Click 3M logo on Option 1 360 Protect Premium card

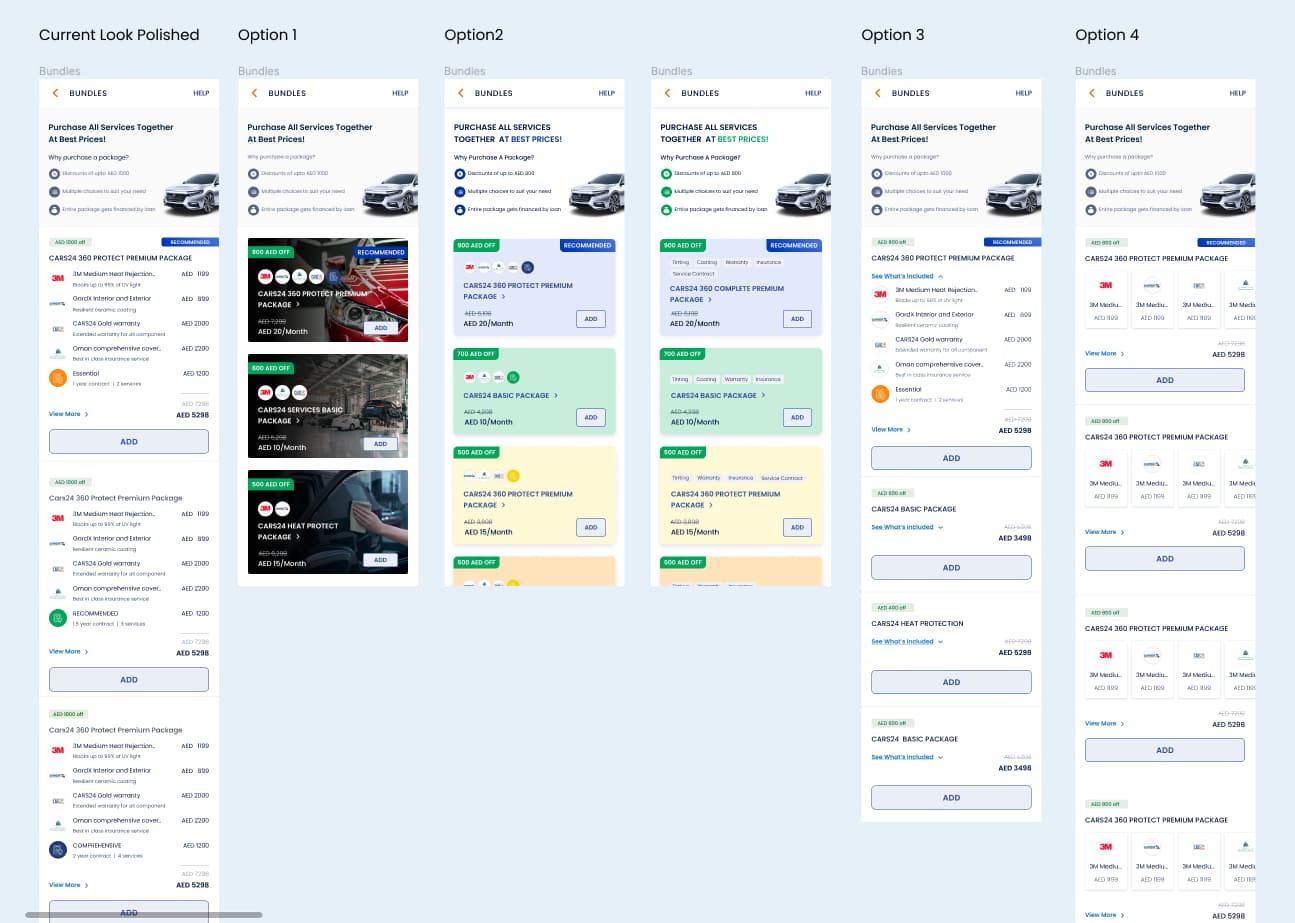pos(266,277)
